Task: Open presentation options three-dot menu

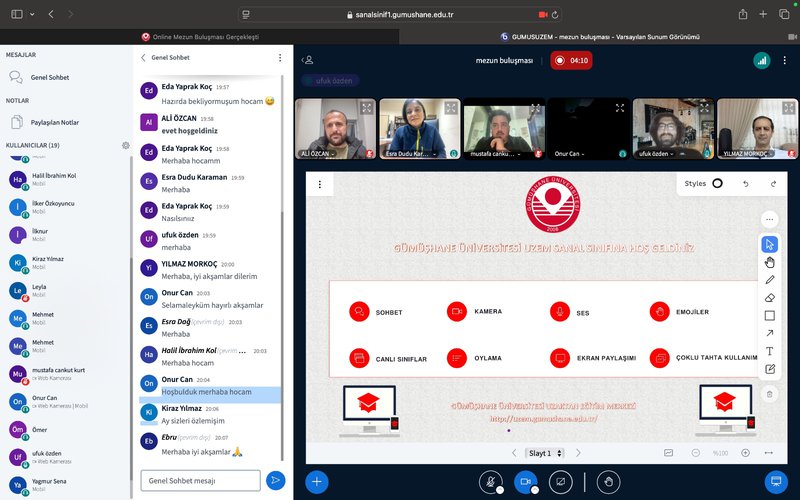Action: [320, 184]
